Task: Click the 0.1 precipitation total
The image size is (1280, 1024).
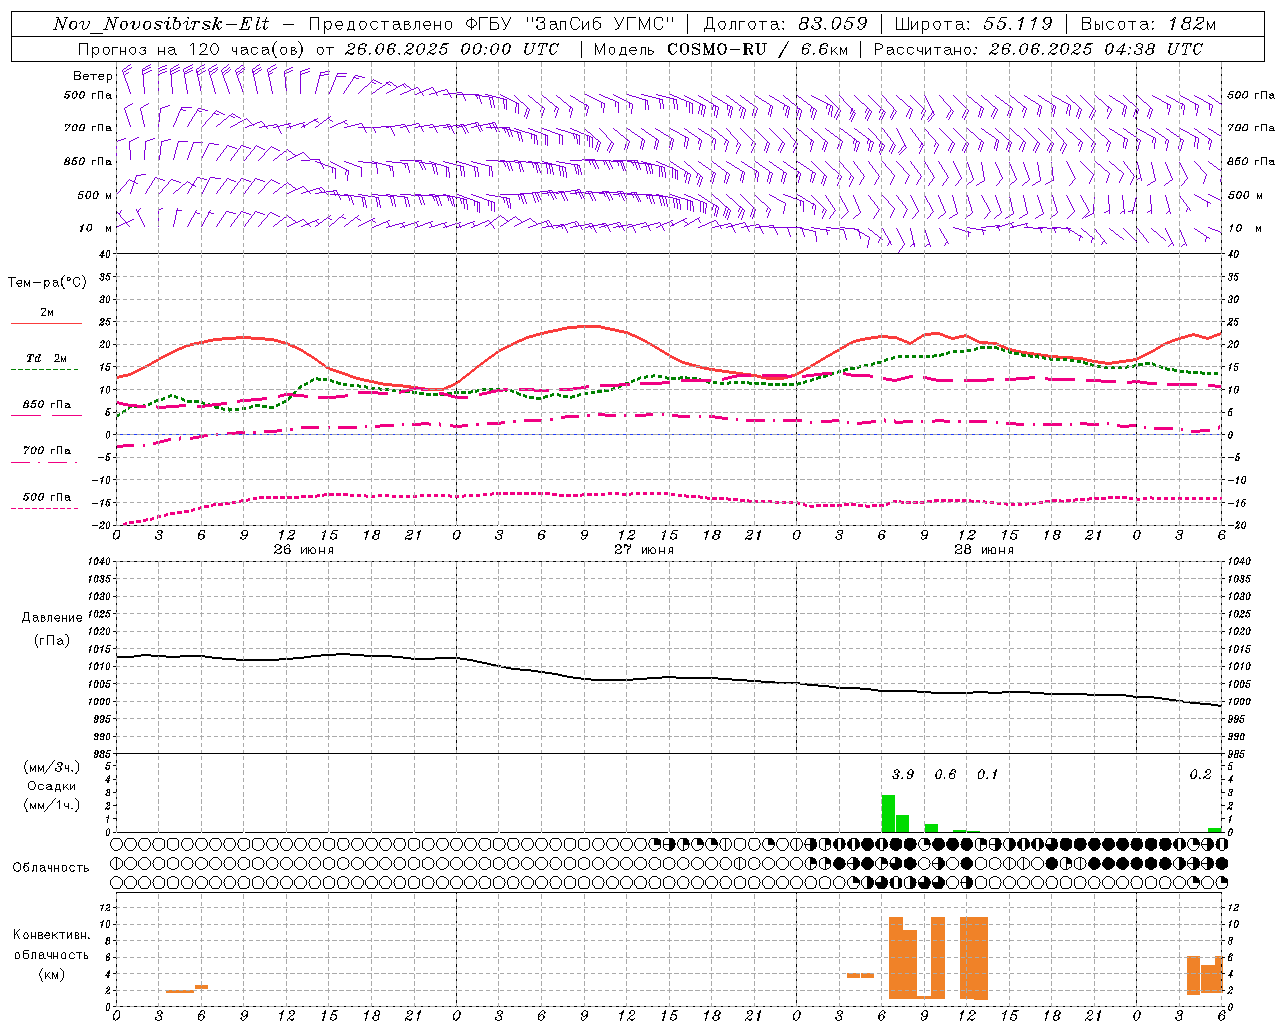Action: 987,774
